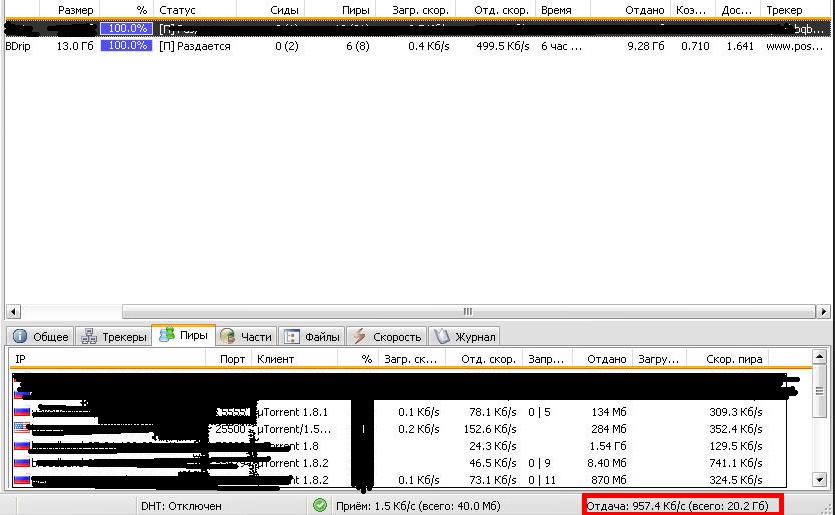Select the Пиры tab
This screenshot has width=835, height=515.
(x=184, y=335)
